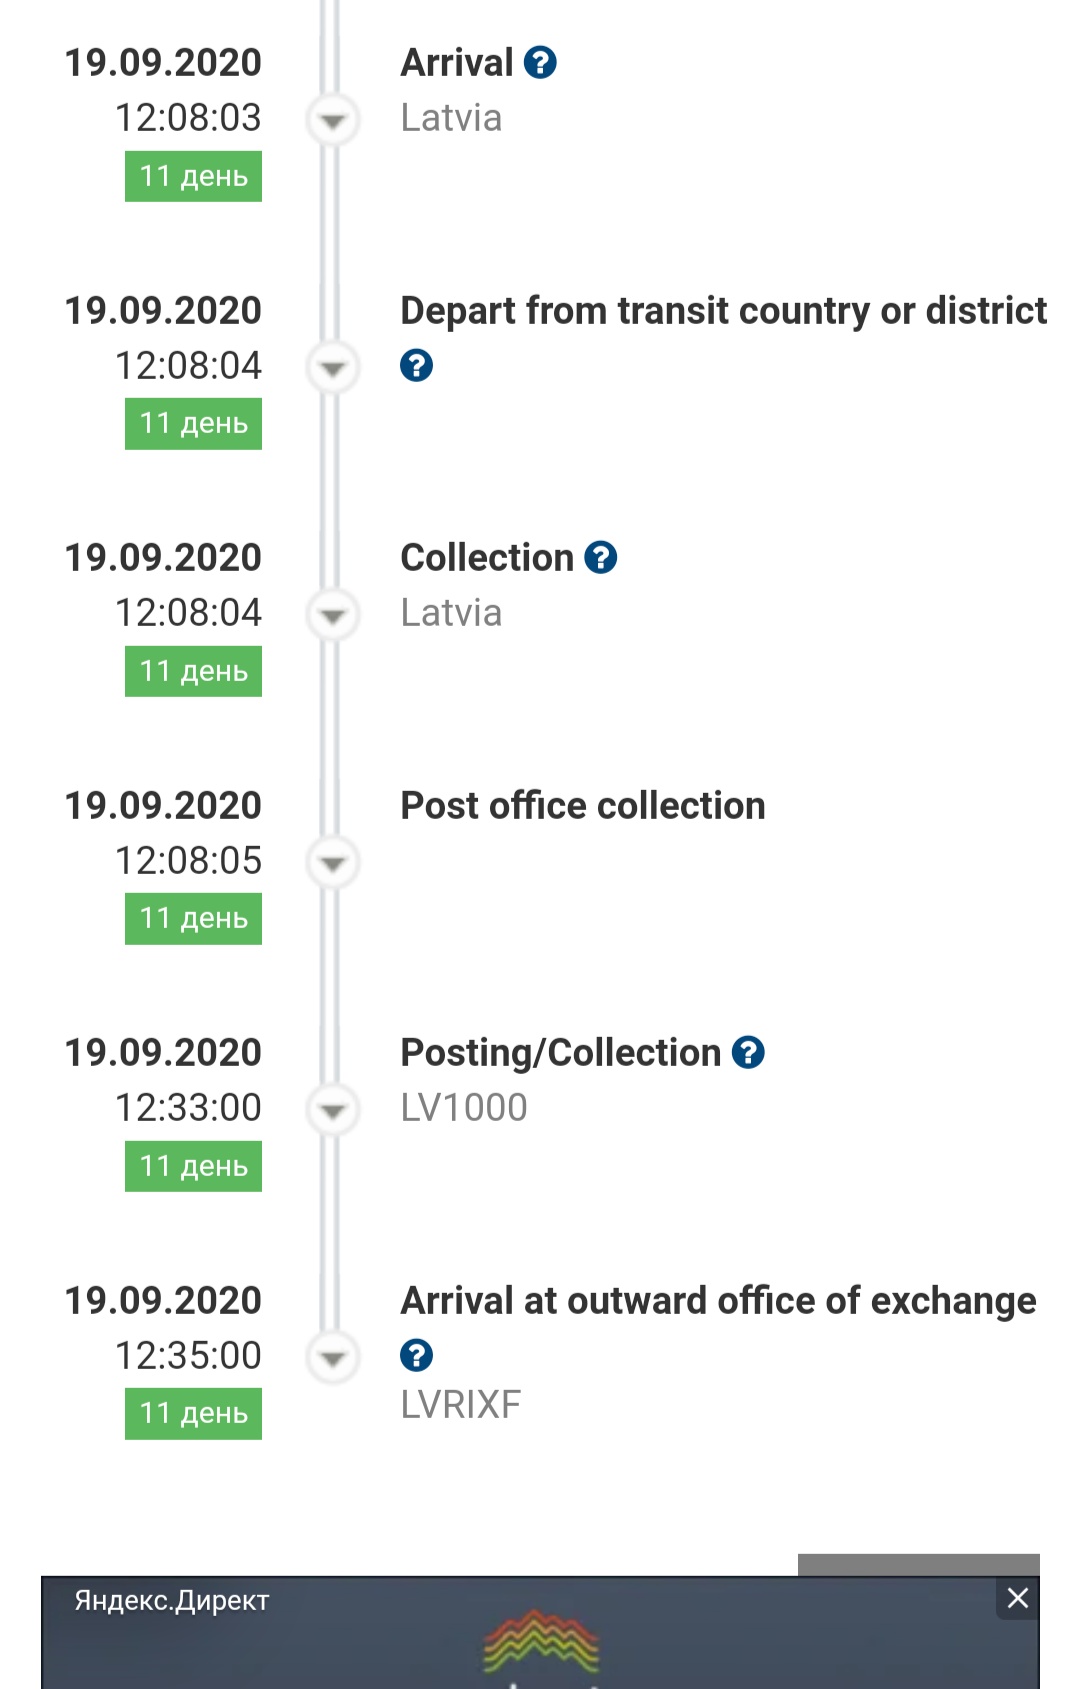1080x1689 pixels.
Task: Select the Post office collection status title
Action: [x=583, y=806]
